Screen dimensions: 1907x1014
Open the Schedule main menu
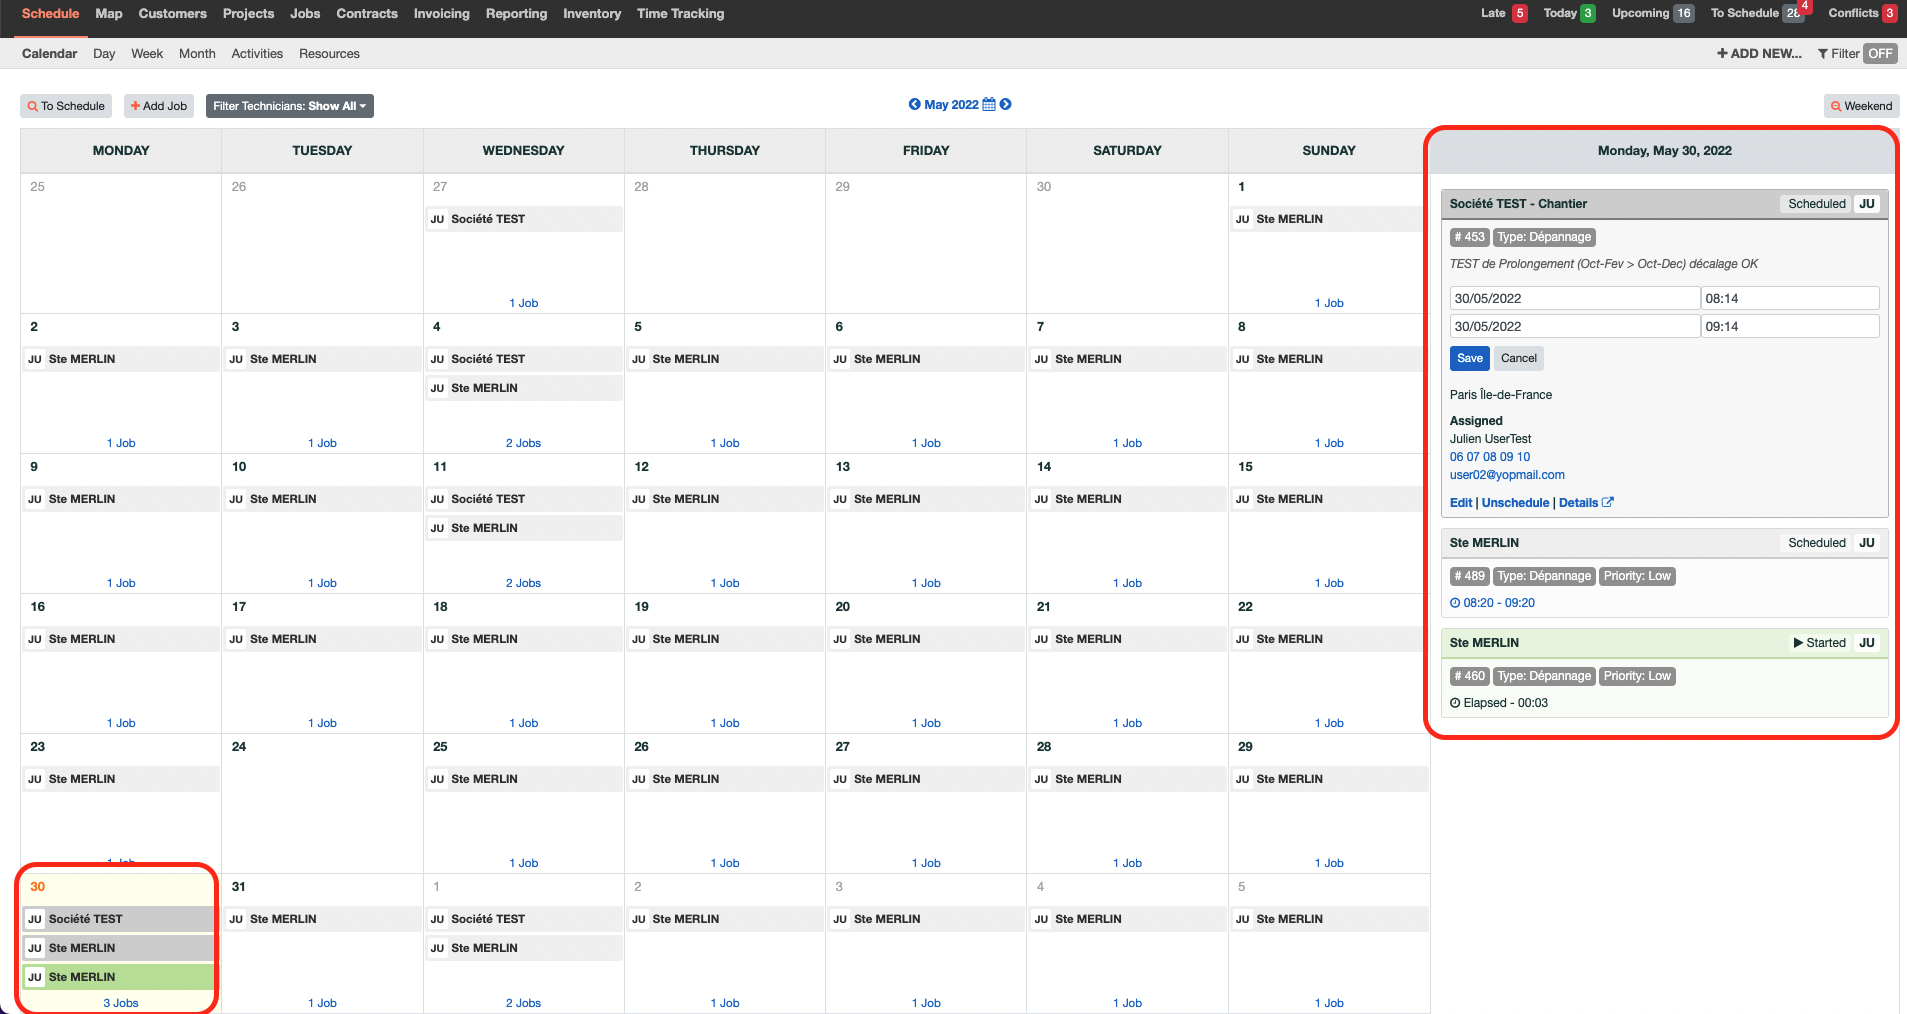click(x=50, y=13)
